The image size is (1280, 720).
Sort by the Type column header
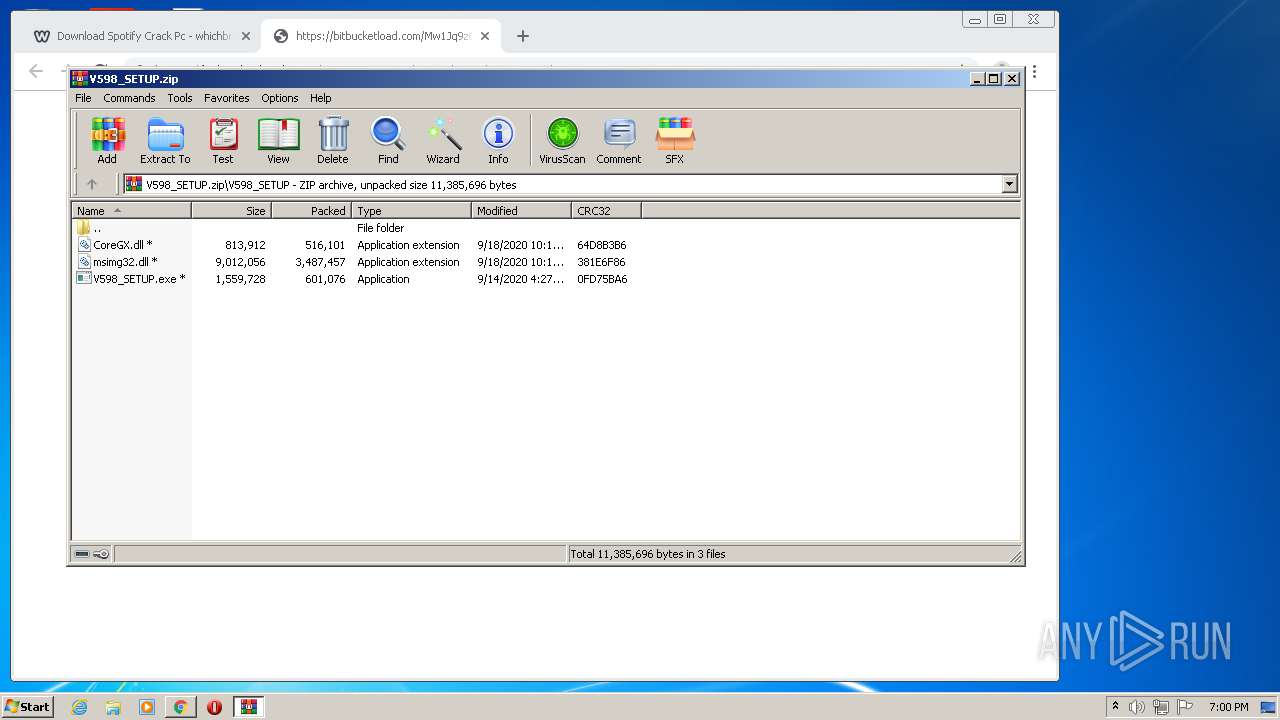pos(411,211)
